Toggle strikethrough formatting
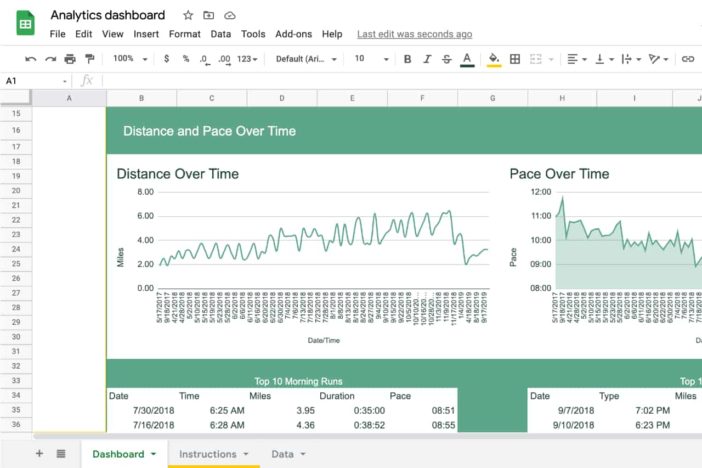This screenshot has height=468, width=702. coord(446,59)
